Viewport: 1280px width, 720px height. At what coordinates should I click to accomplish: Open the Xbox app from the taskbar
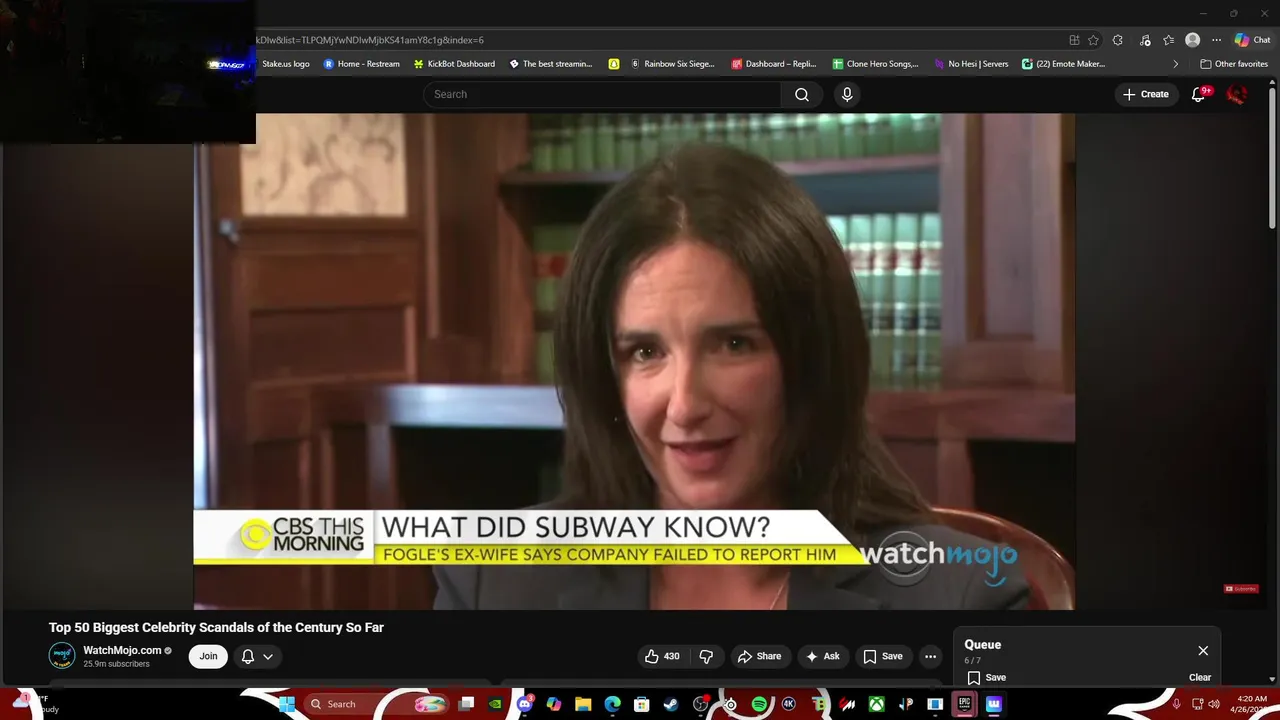pos(876,704)
